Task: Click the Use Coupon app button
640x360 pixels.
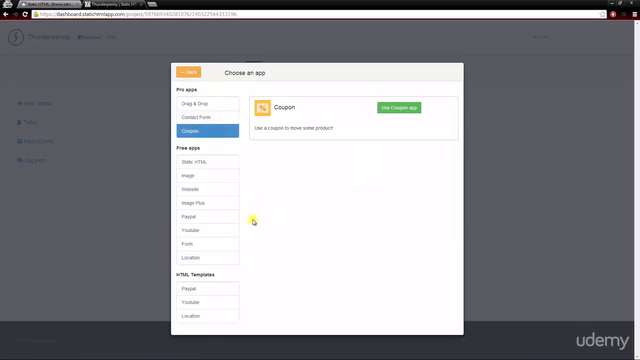Action: coord(399,108)
